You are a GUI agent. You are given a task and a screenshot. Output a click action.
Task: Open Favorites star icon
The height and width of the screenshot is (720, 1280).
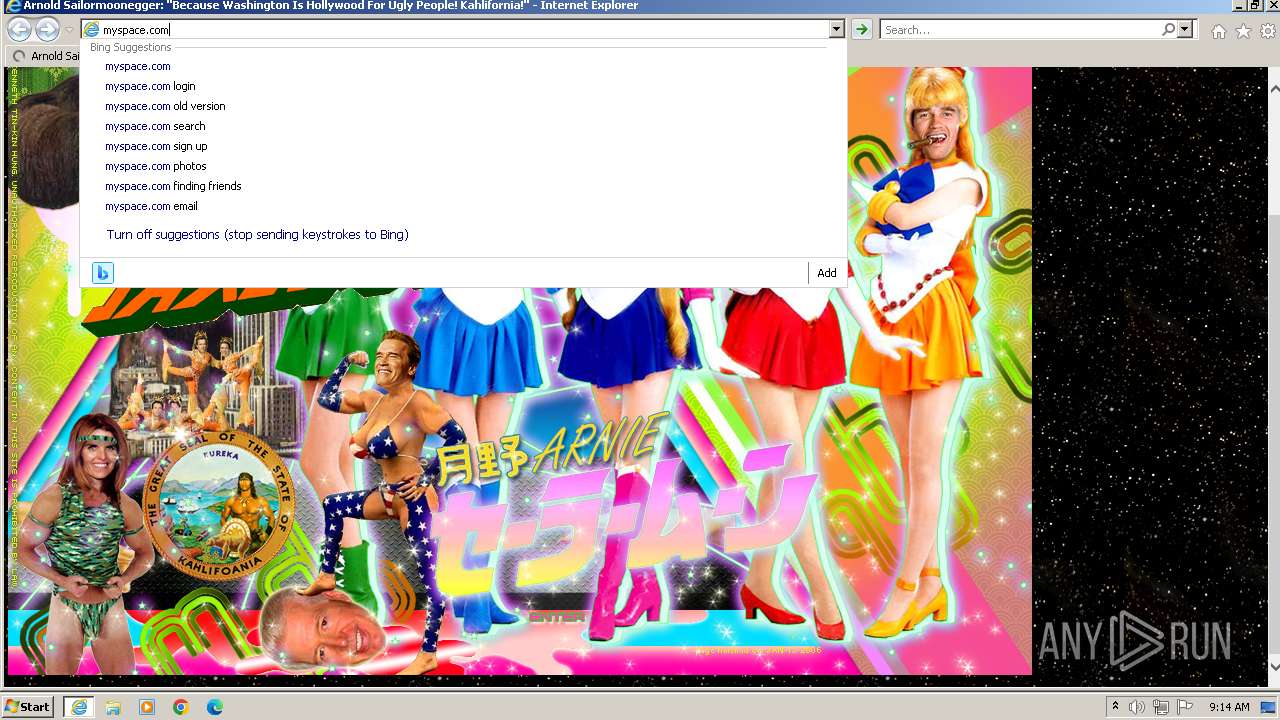(x=1243, y=31)
